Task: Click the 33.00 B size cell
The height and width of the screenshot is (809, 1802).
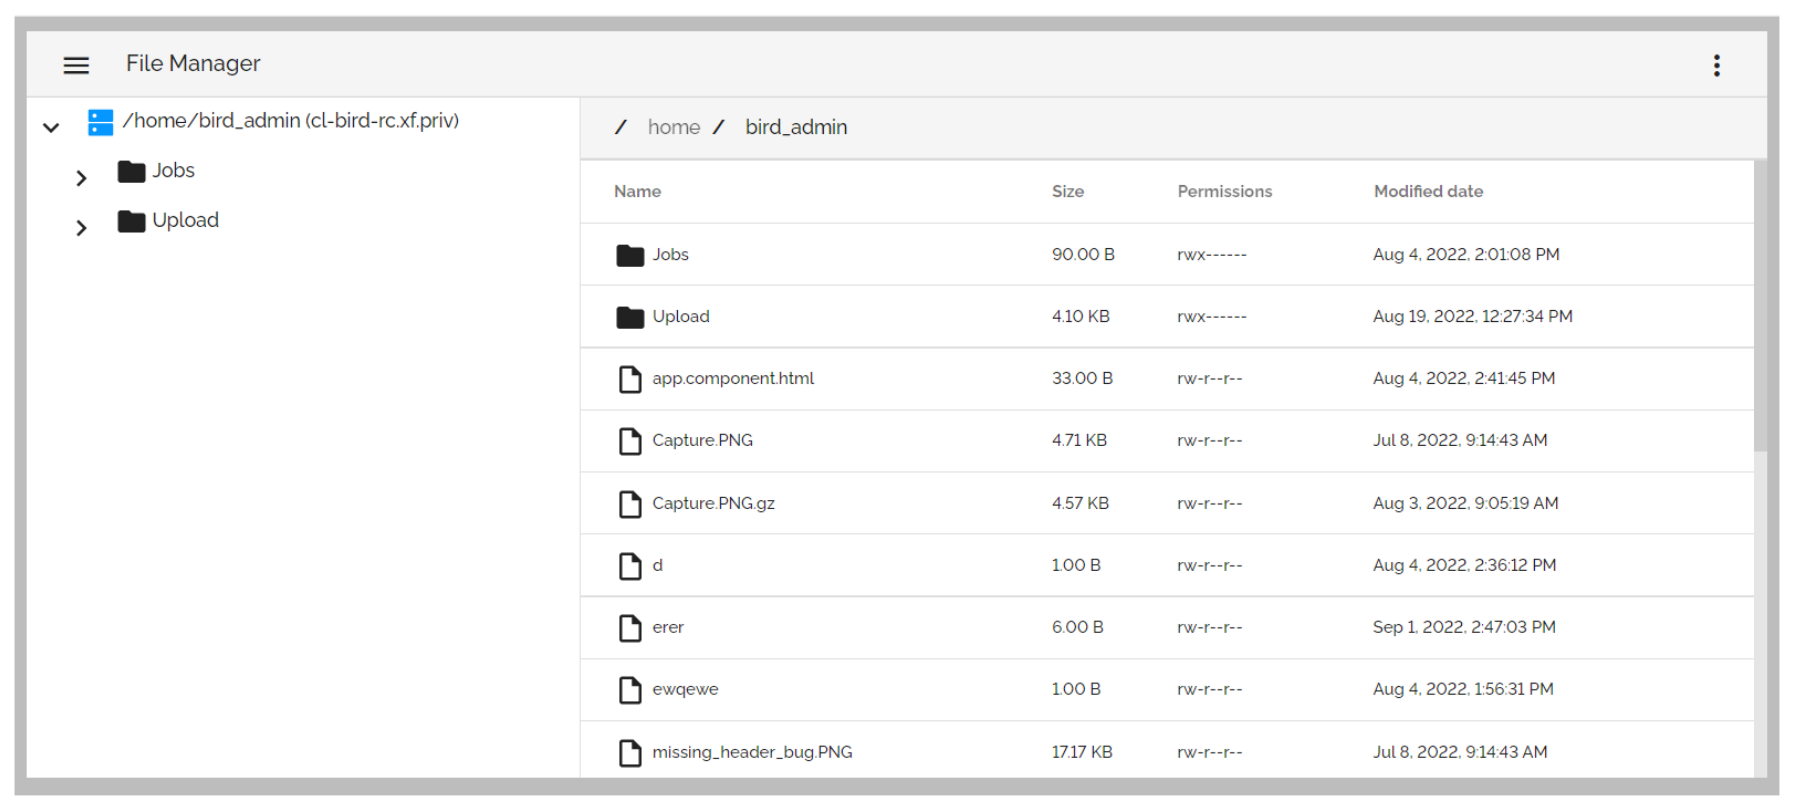Action: click(x=1082, y=379)
